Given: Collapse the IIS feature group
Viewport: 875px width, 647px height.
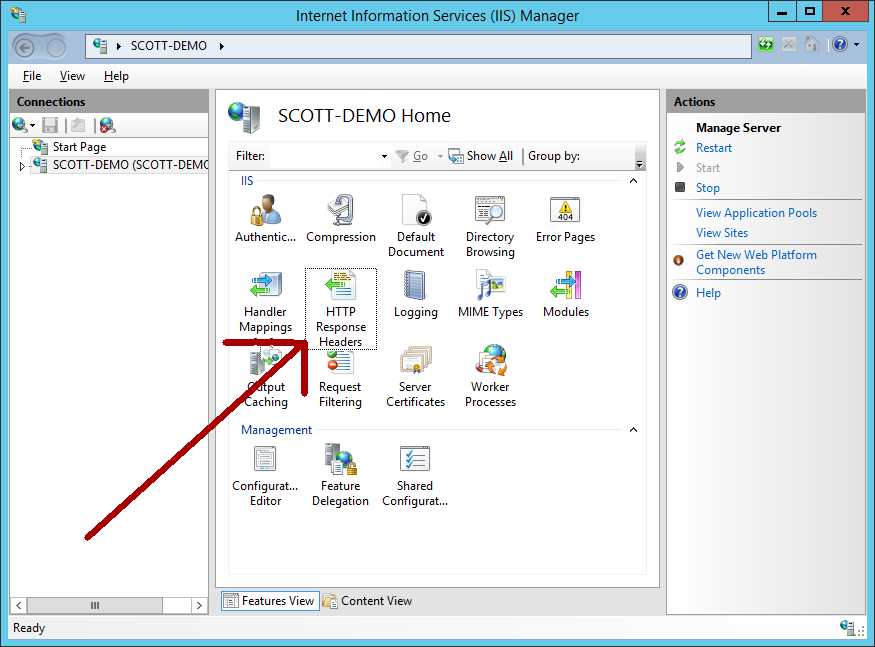Looking at the screenshot, I should pos(633,181).
